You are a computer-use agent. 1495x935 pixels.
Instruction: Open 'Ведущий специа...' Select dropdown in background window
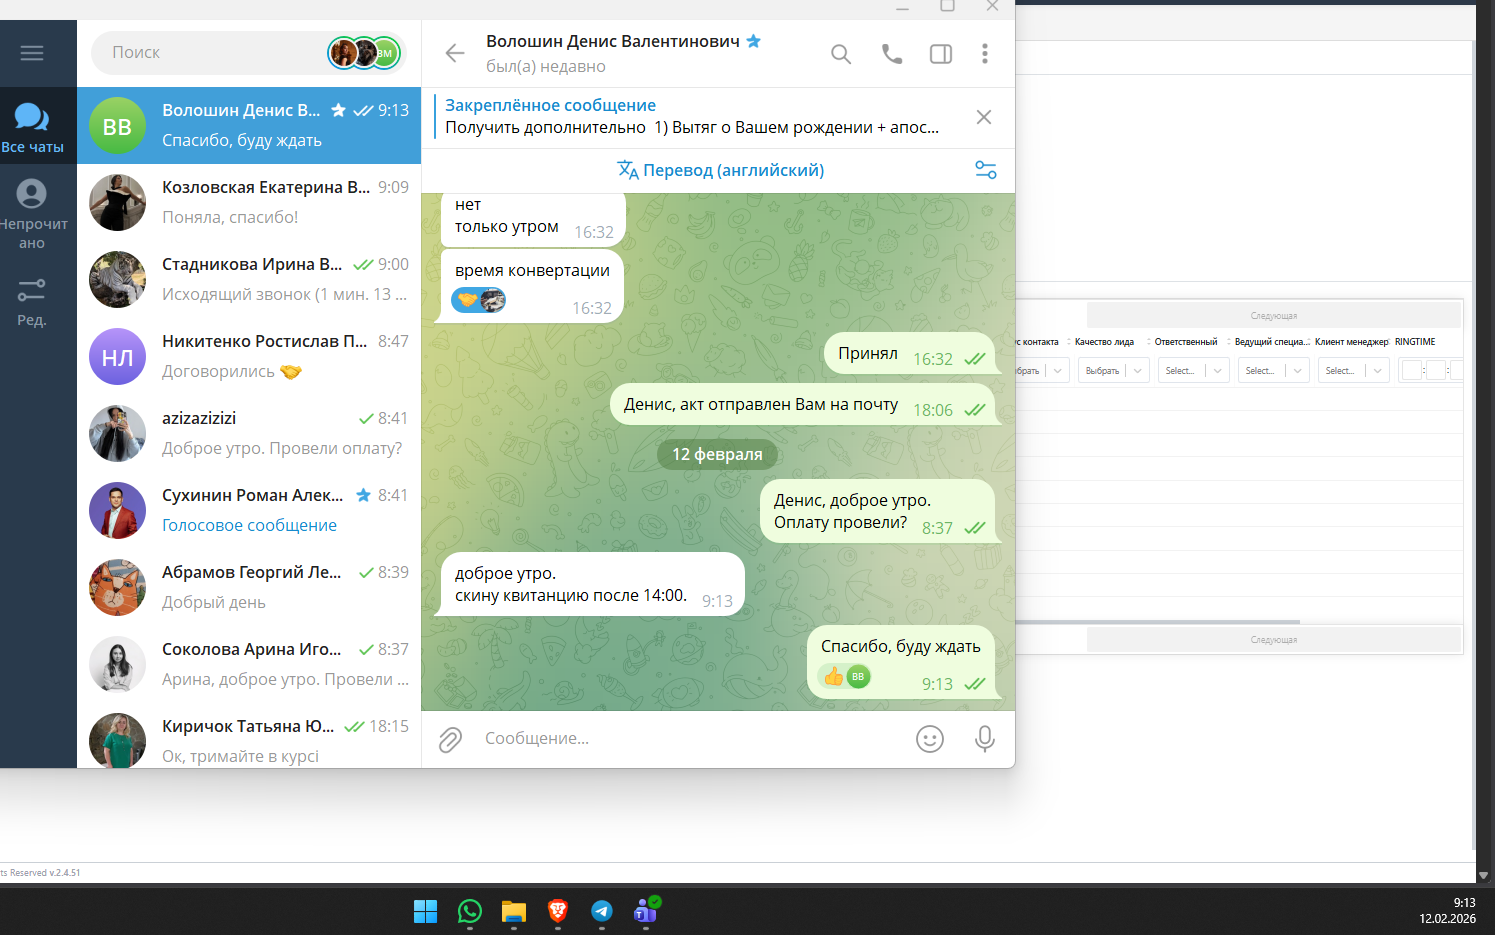1274,371
